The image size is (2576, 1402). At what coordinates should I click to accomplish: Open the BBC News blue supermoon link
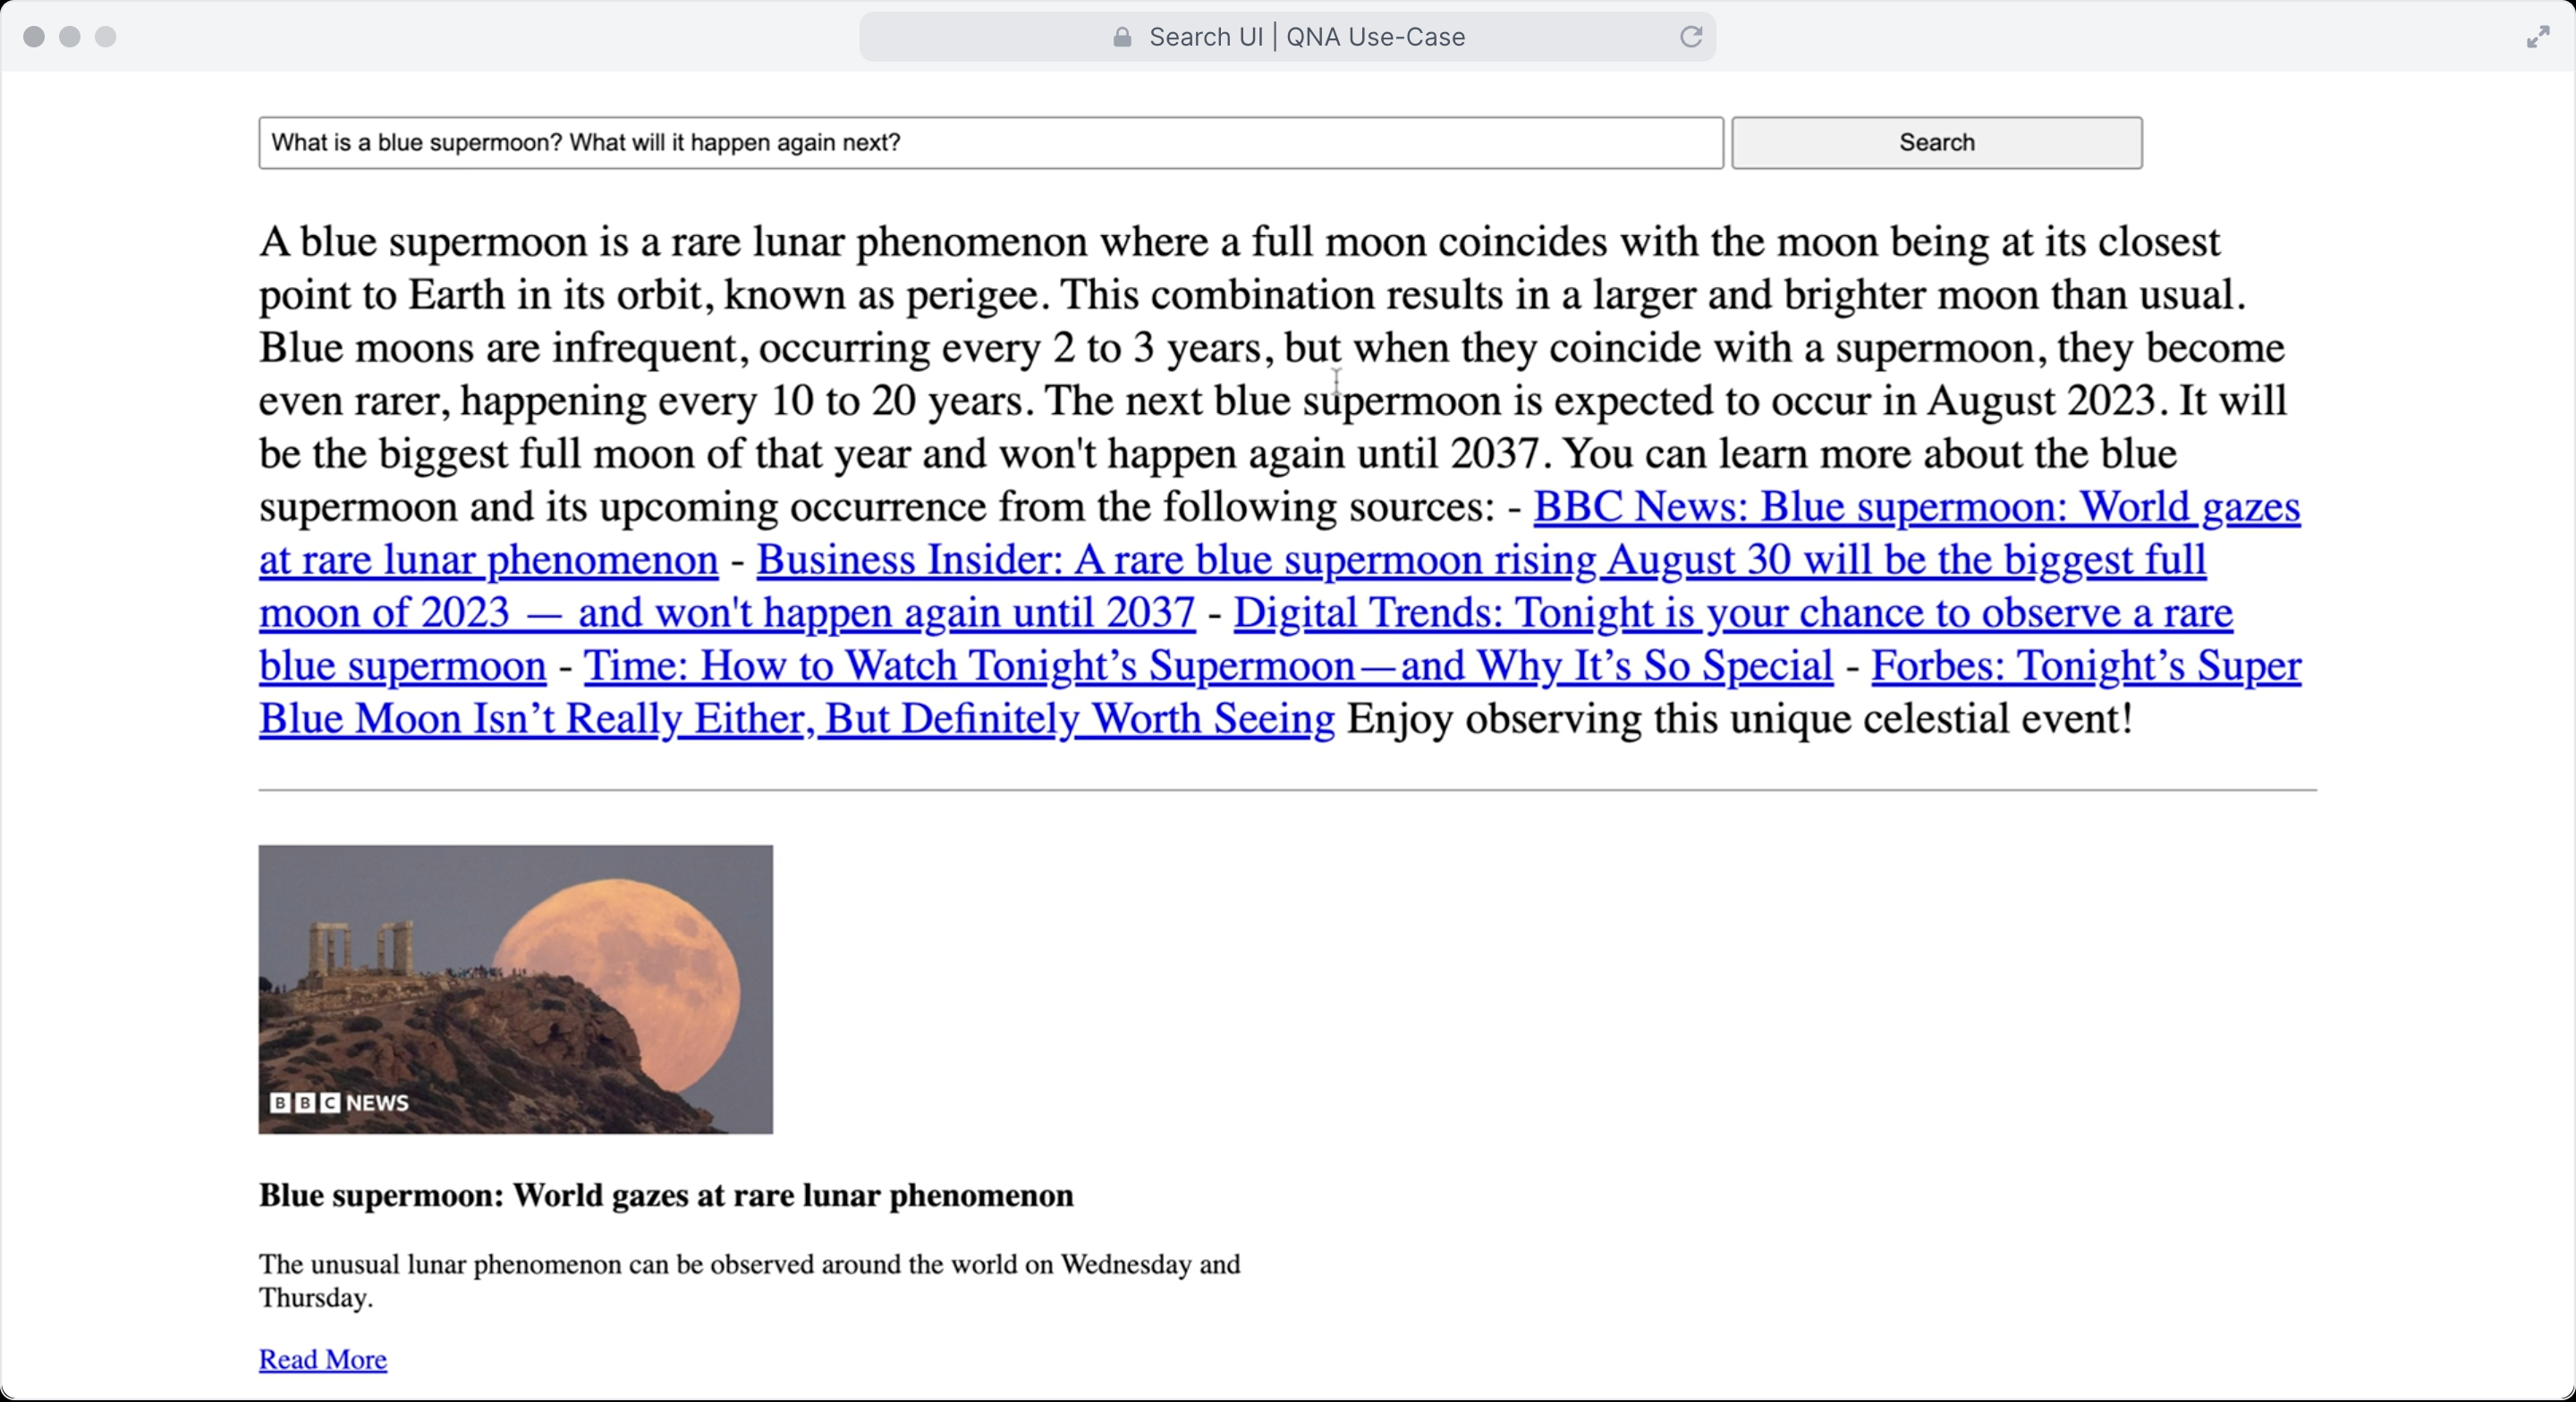pos(1915,508)
